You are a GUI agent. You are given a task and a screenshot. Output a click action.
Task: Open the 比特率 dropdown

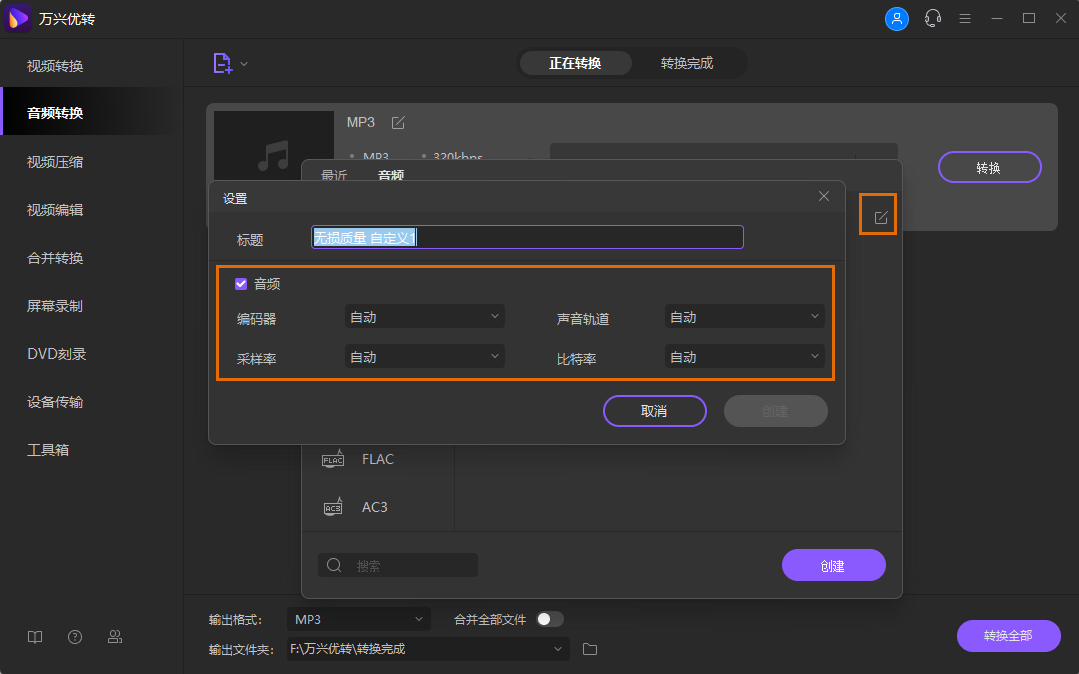(x=744, y=357)
